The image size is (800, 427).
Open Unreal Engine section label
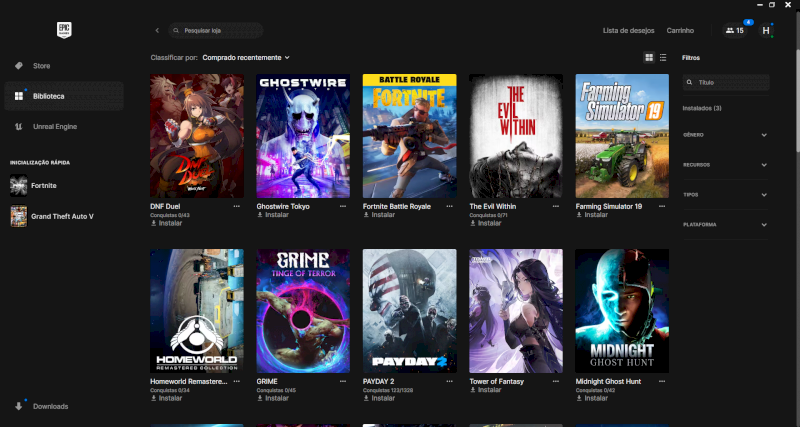click(55, 127)
